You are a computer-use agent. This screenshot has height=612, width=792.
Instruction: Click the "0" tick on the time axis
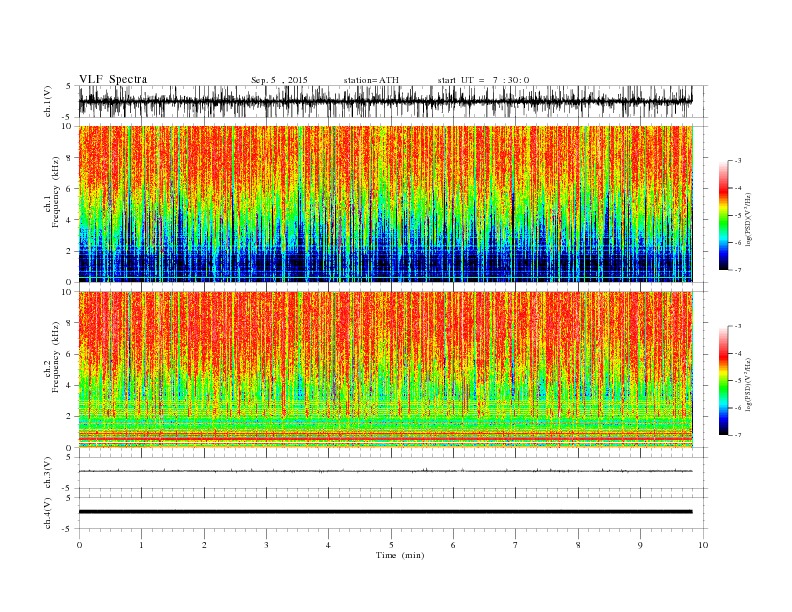(79, 545)
